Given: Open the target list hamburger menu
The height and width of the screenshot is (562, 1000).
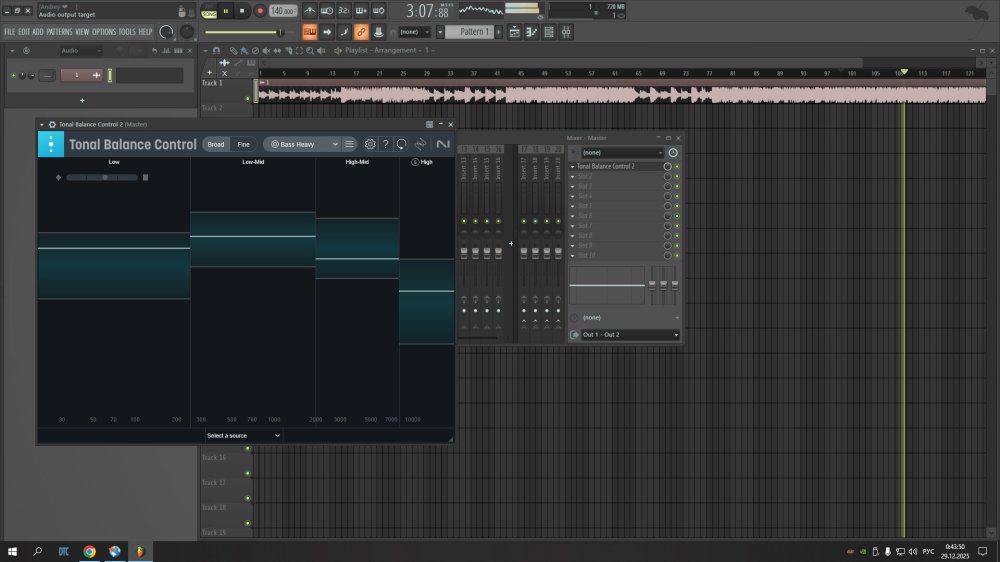Looking at the screenshot, I should (349, 145).
